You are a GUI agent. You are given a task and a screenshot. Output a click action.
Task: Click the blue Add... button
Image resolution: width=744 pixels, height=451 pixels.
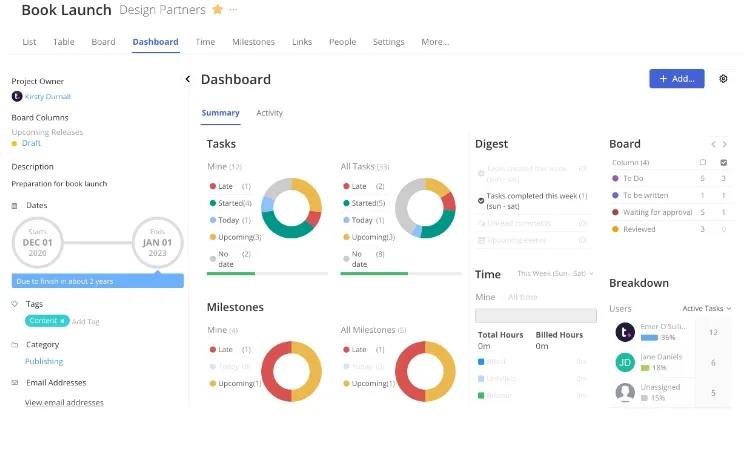[677, 79]
